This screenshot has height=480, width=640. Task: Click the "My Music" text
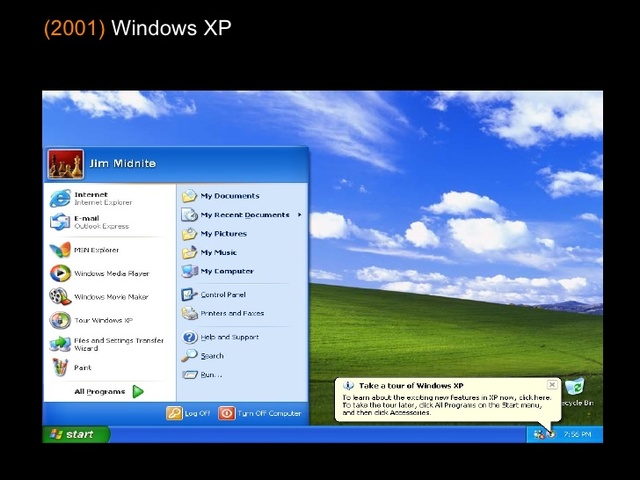(x=219, y=253)
